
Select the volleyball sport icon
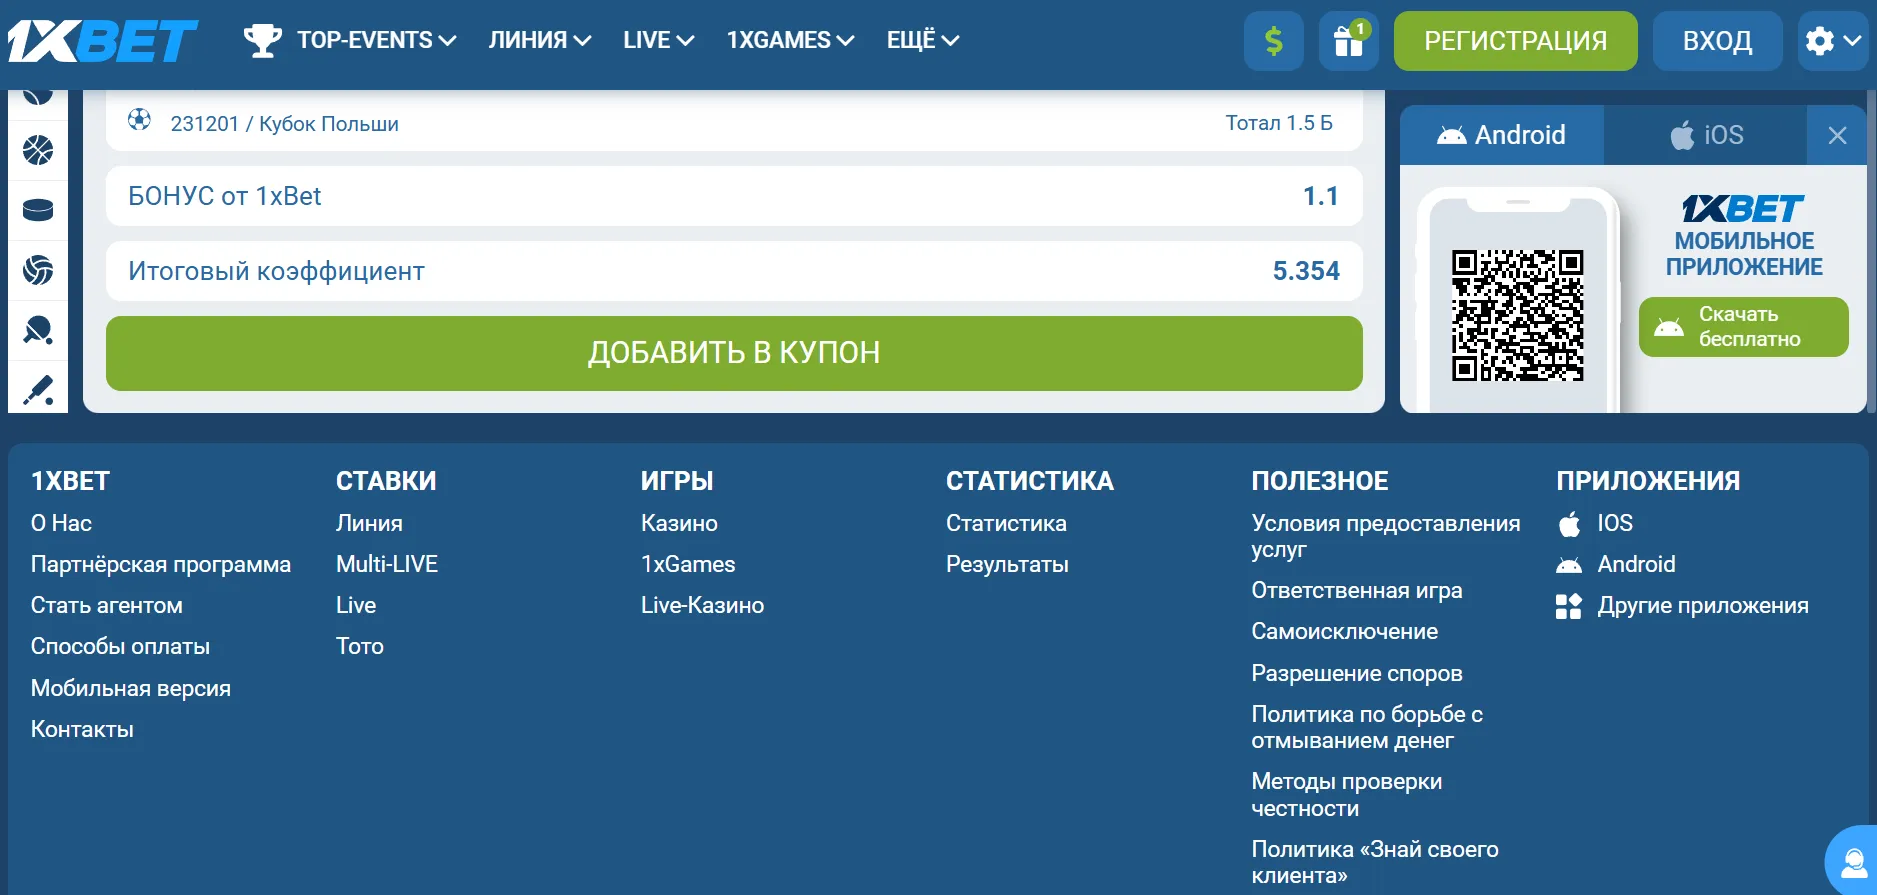click(x=38, y=270)
